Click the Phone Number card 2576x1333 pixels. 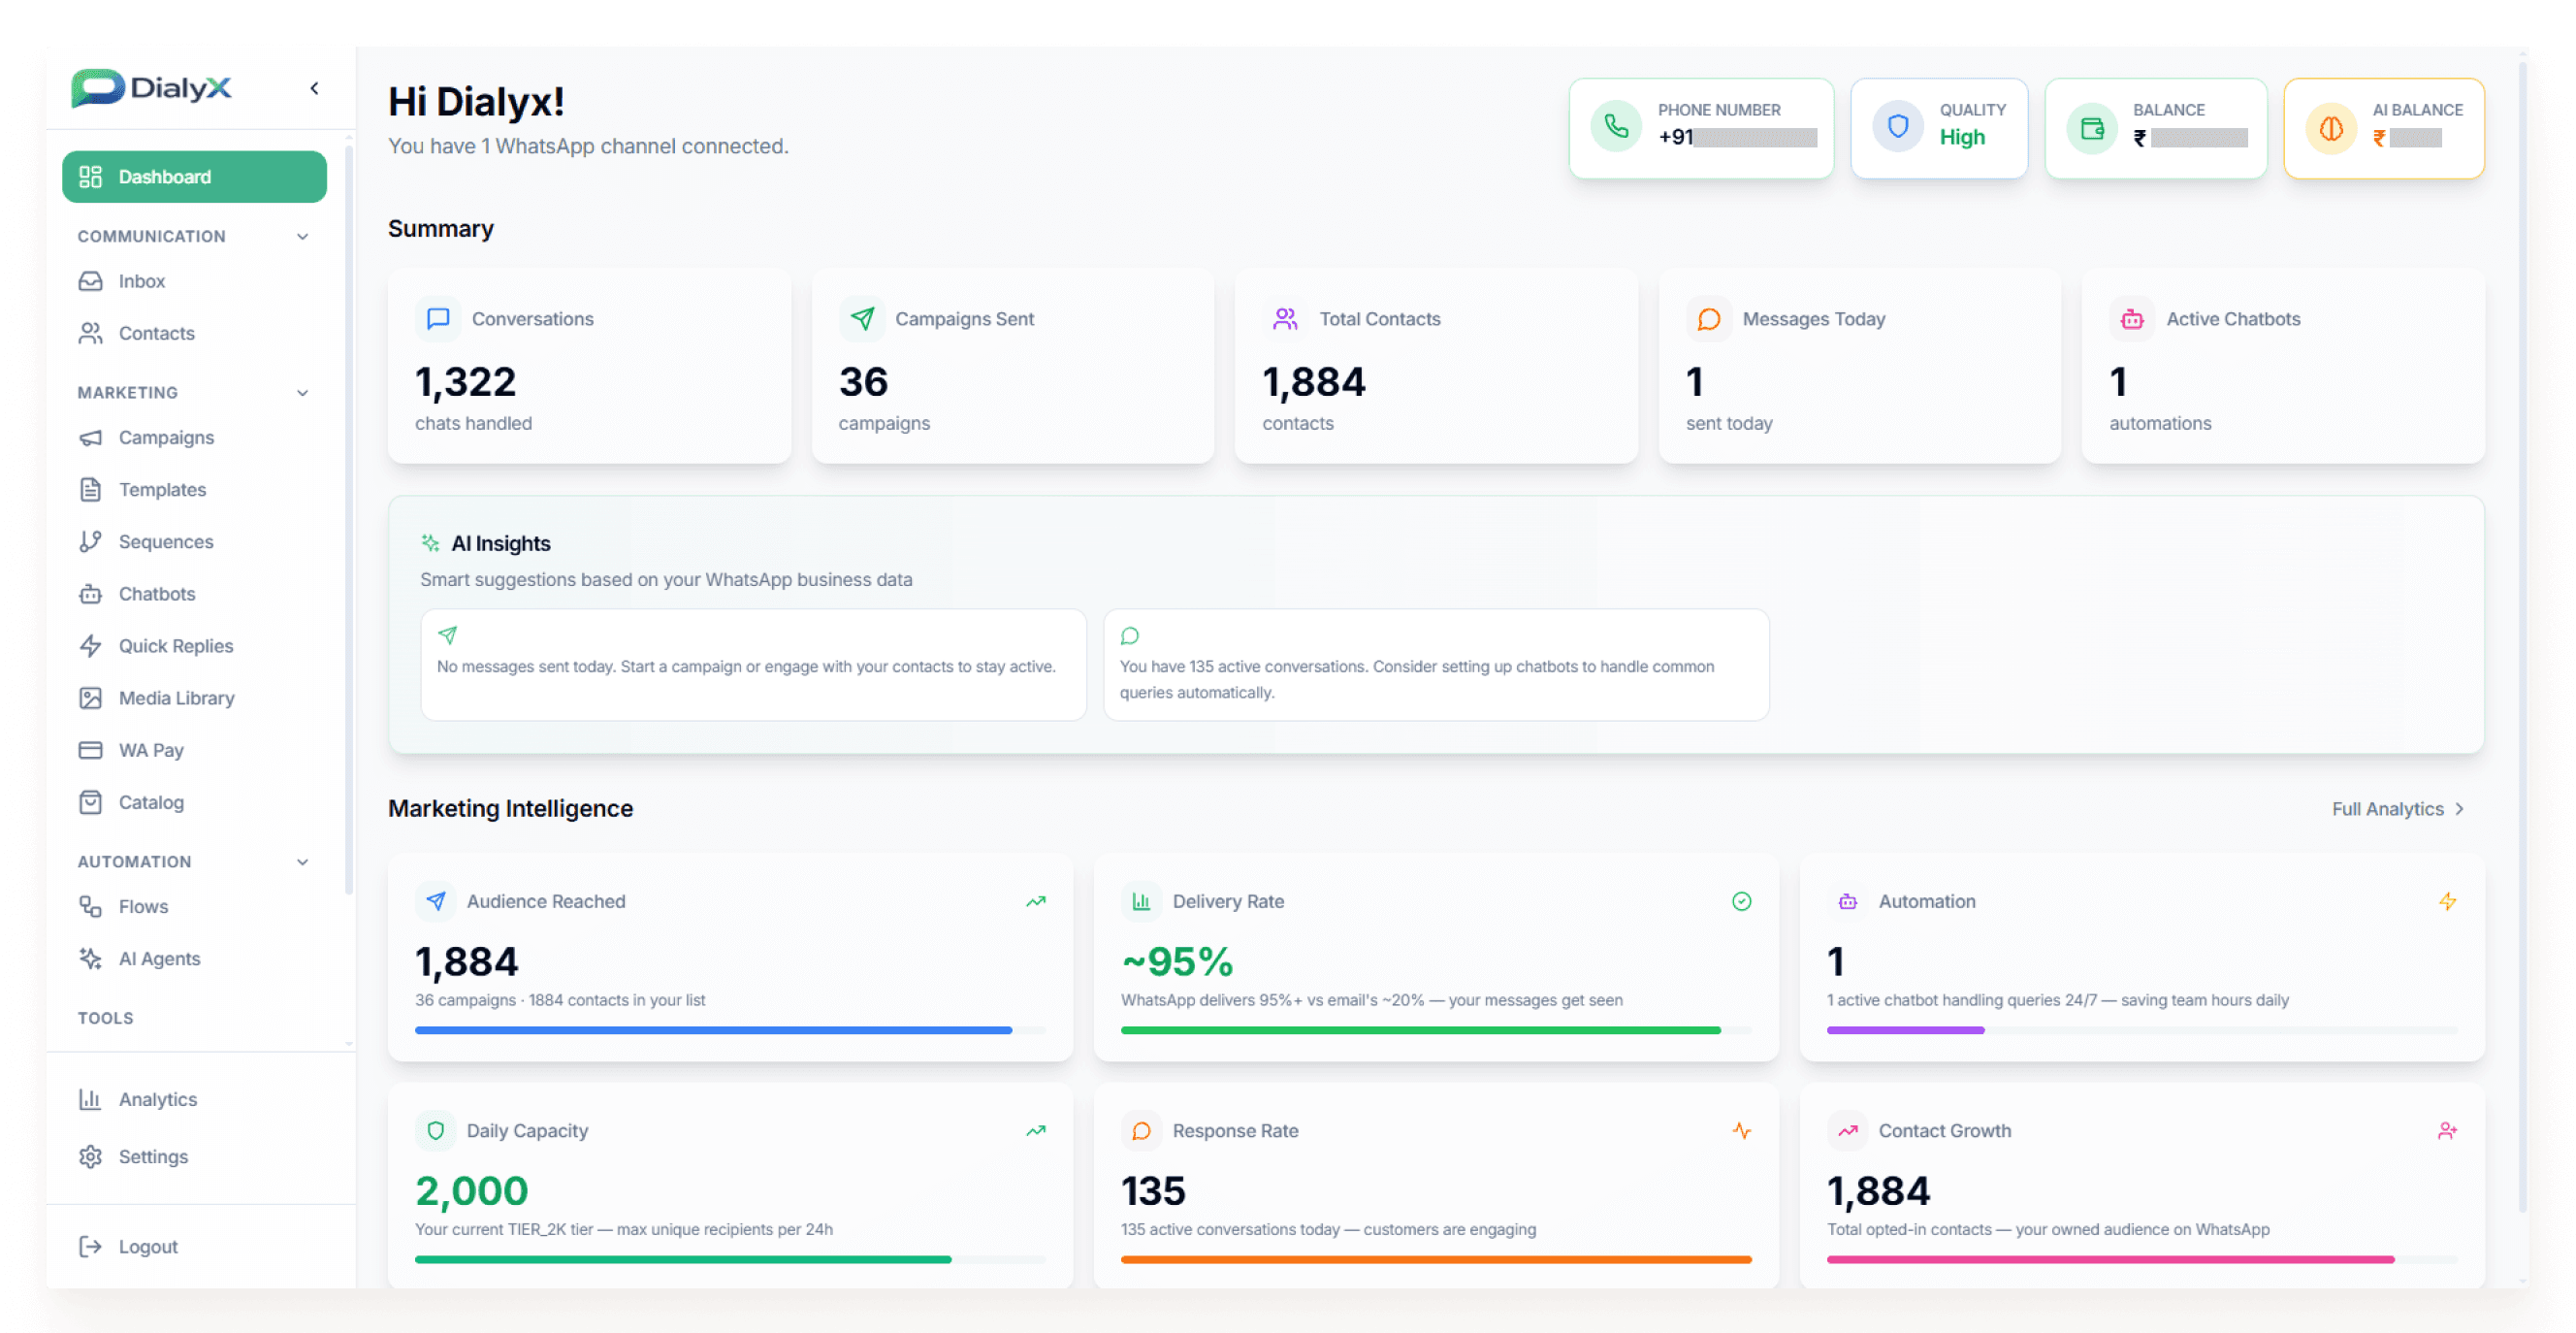[x=1701, y=128]
